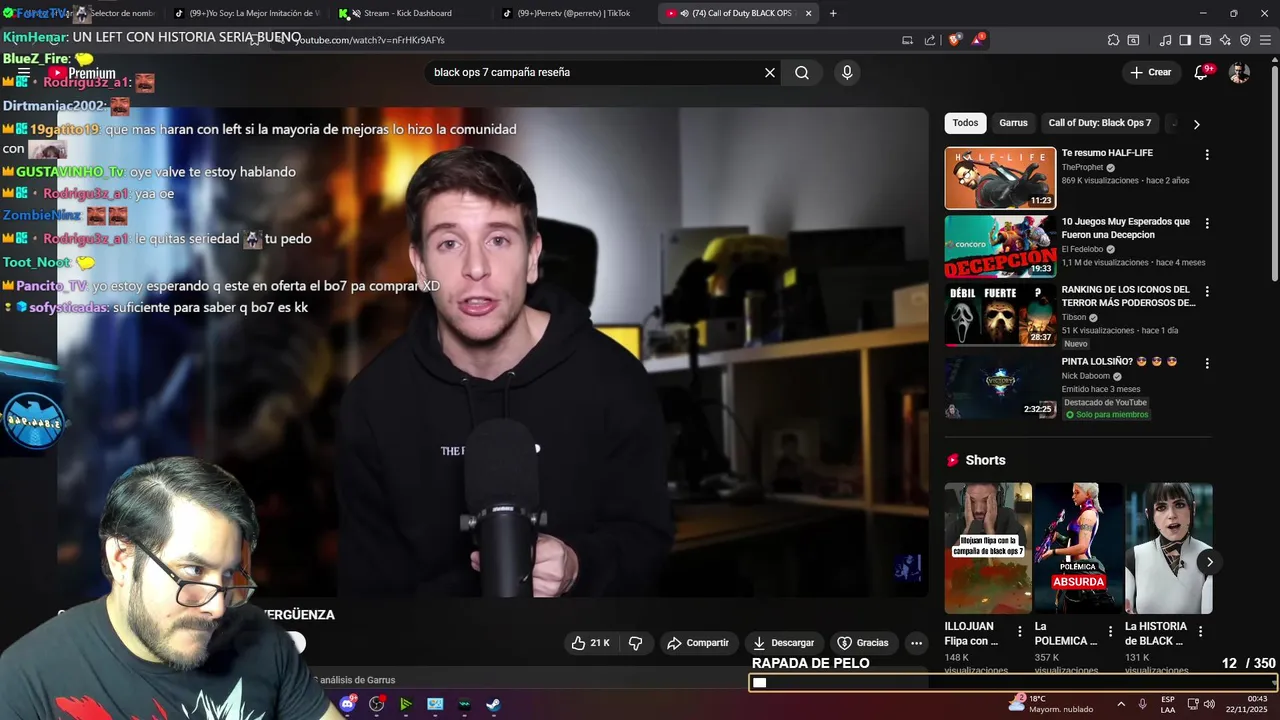Screen dimensions: 1280x720
Task: Open the browser extensions puzzle icon
Action: click(x=1113, y=40)
